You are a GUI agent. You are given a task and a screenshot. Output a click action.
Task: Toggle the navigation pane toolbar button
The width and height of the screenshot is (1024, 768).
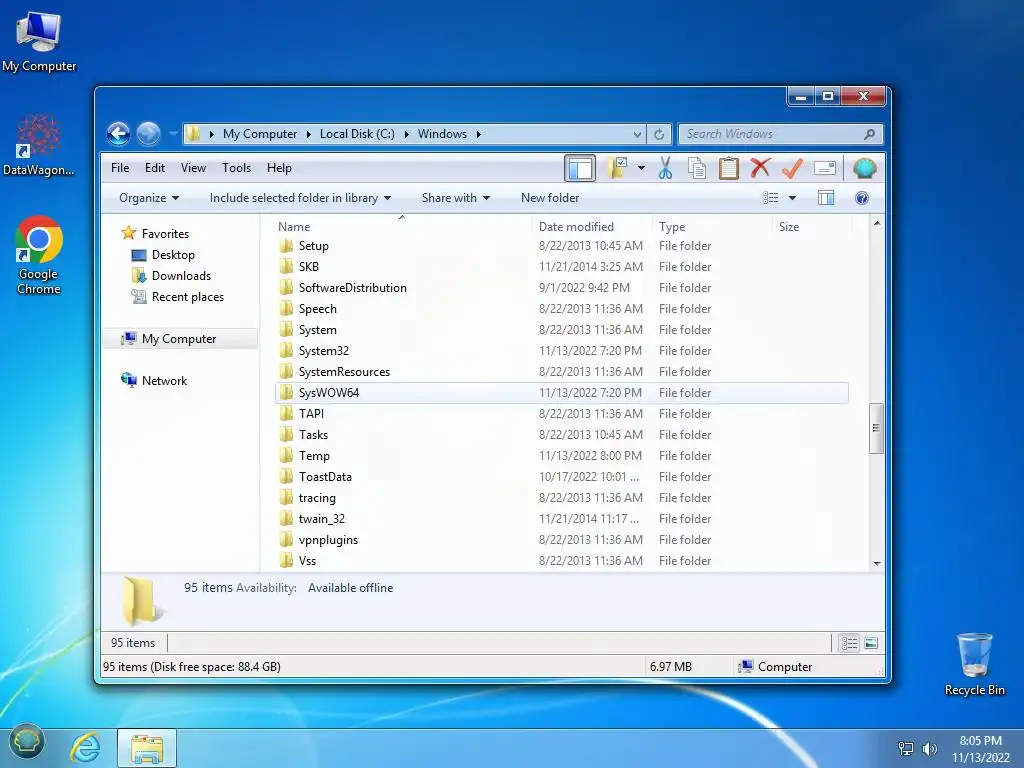[579, 168]
